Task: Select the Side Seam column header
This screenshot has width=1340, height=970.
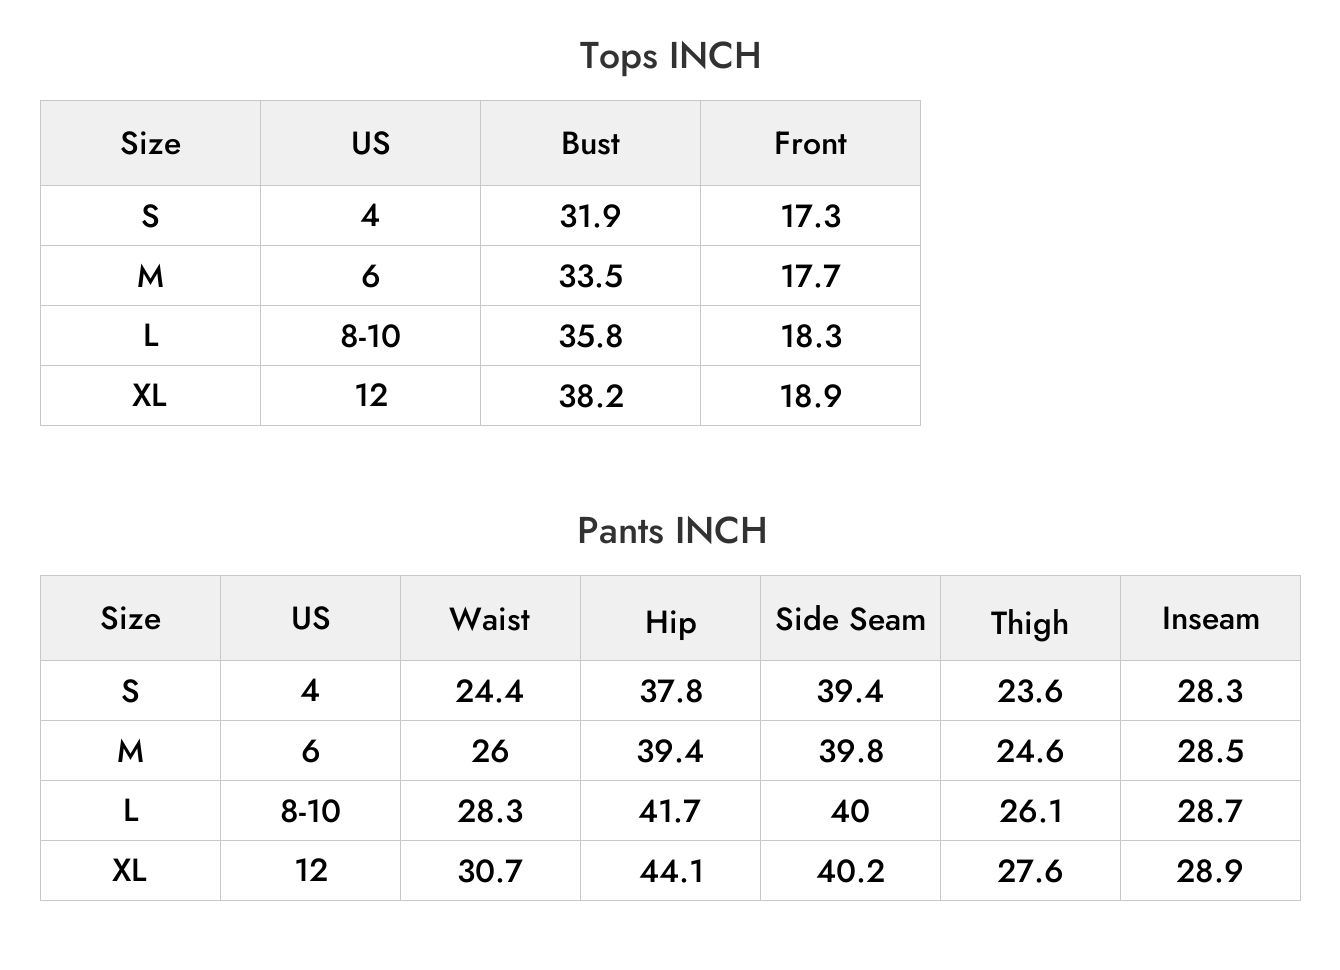Action: tap(850, 618)
